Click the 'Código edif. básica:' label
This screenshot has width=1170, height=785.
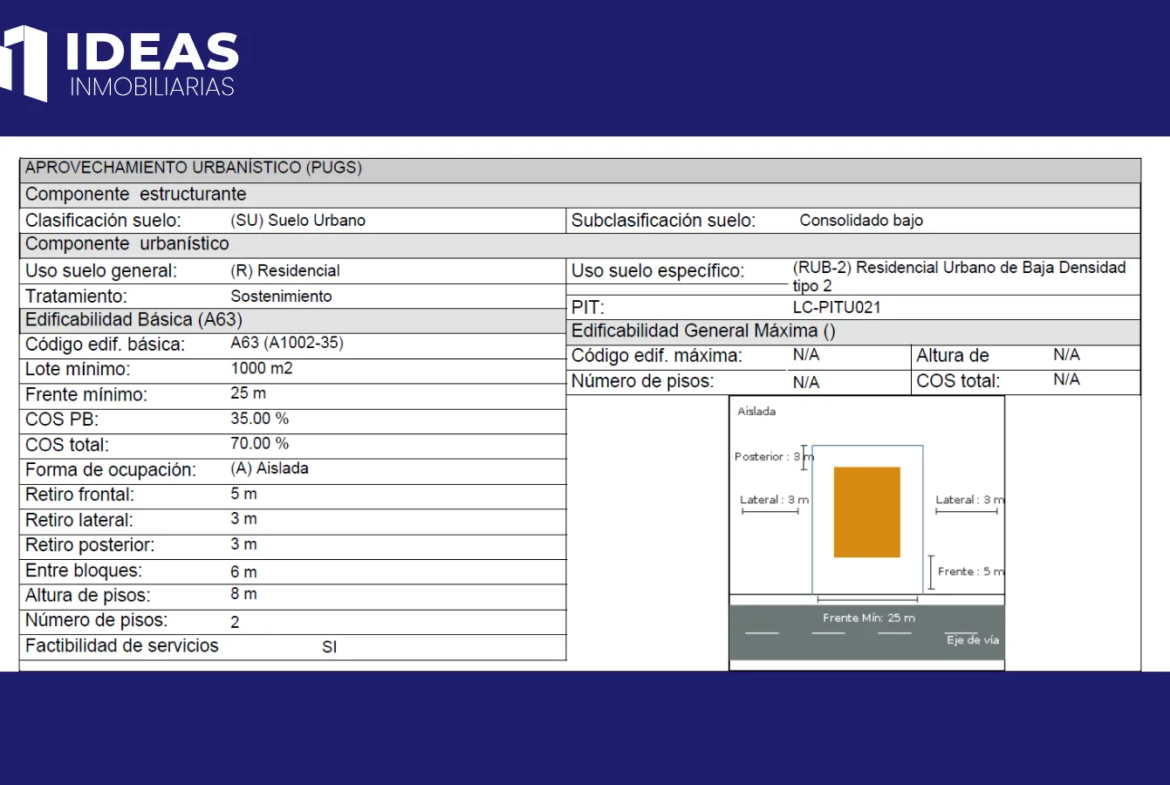point(105,344)
